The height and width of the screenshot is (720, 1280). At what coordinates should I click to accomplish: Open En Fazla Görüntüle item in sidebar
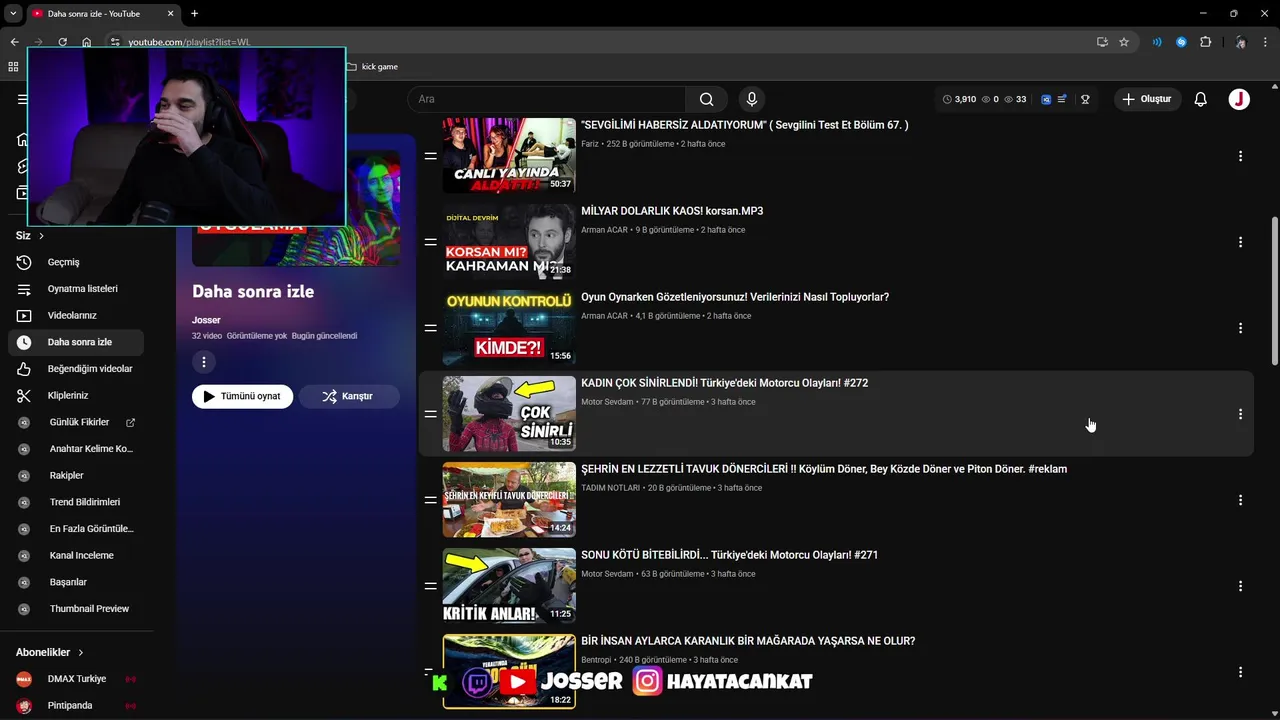click(76, 528)
